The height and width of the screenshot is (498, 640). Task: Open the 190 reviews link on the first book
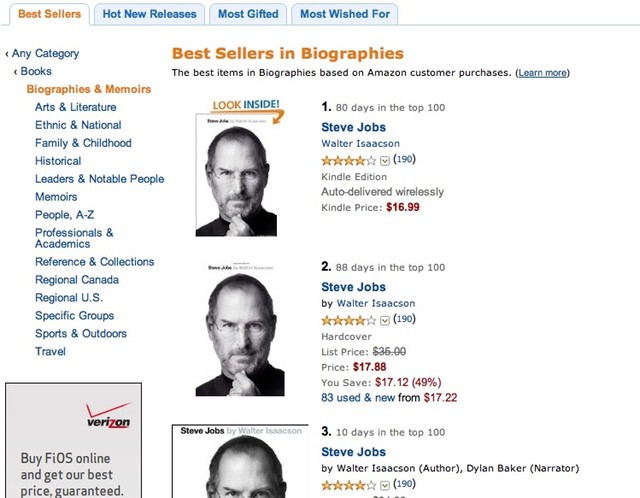(404, 159)
